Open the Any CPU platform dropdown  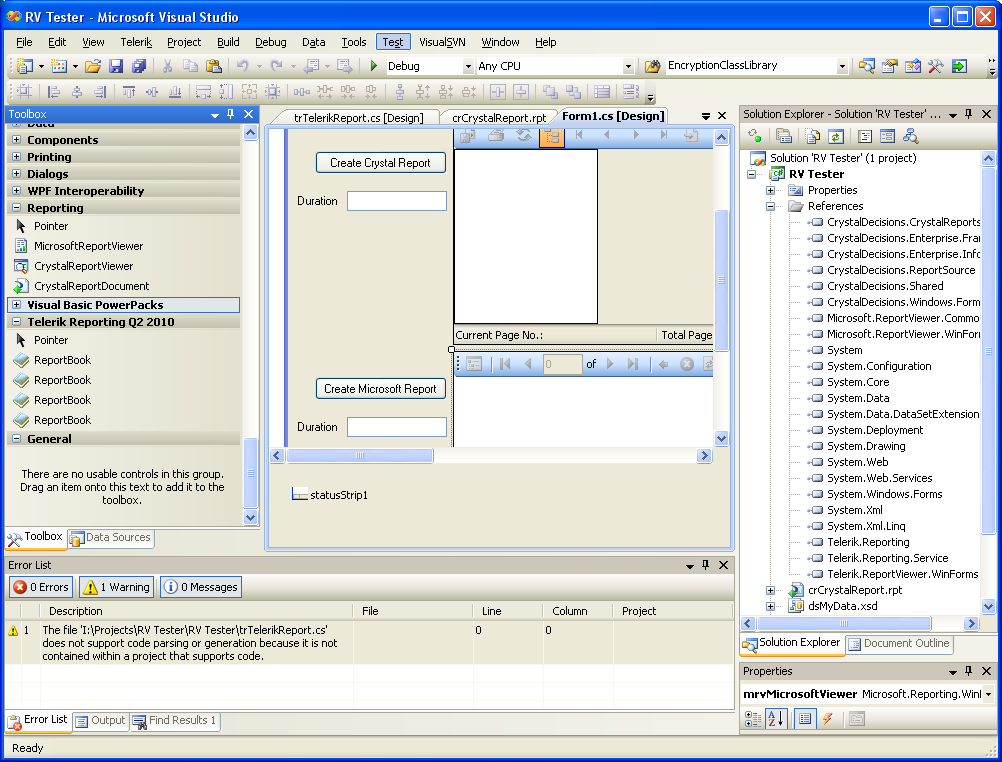click(x=628, y=66)
